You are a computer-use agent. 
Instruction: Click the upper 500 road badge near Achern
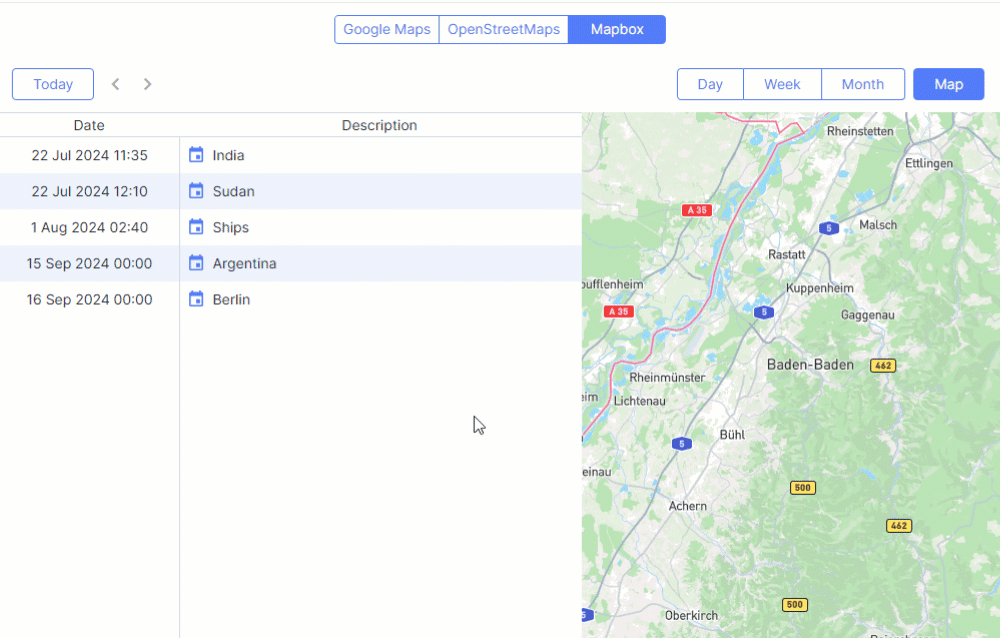802,488
